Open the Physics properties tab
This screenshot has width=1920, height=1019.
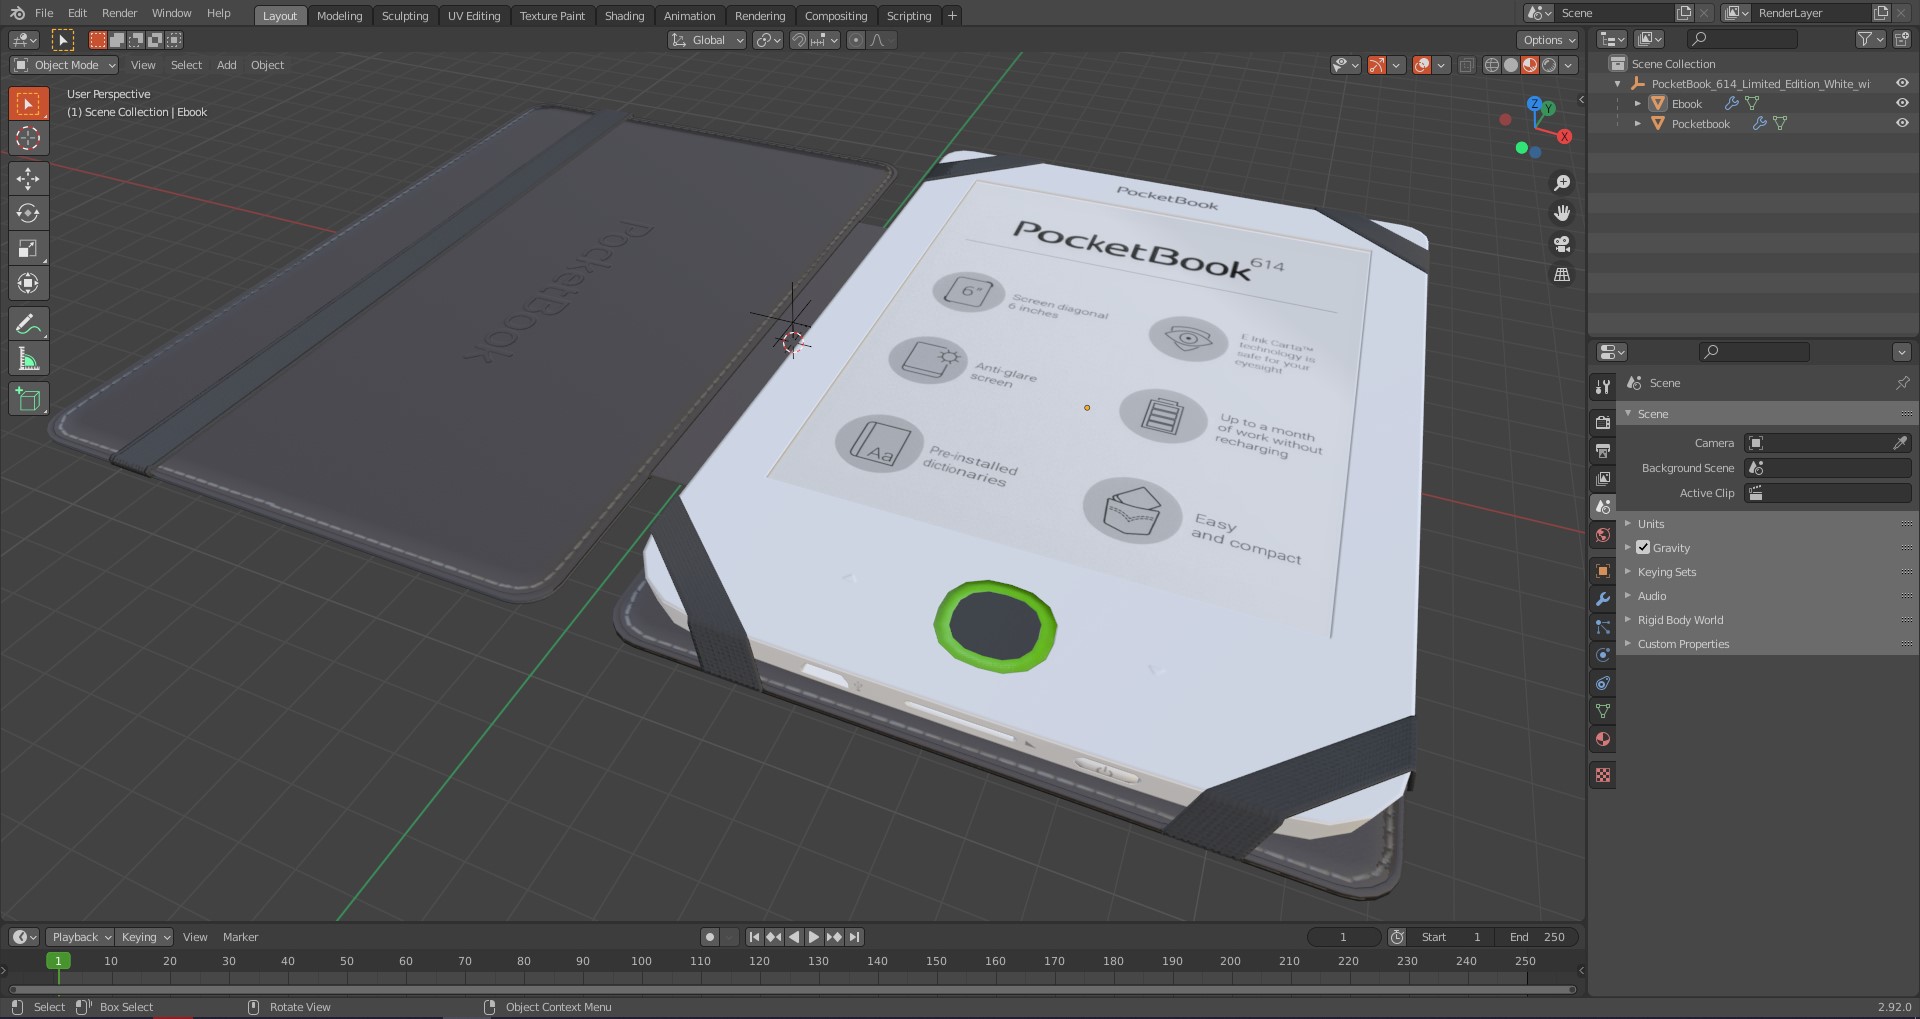(x=1603, y=655)
